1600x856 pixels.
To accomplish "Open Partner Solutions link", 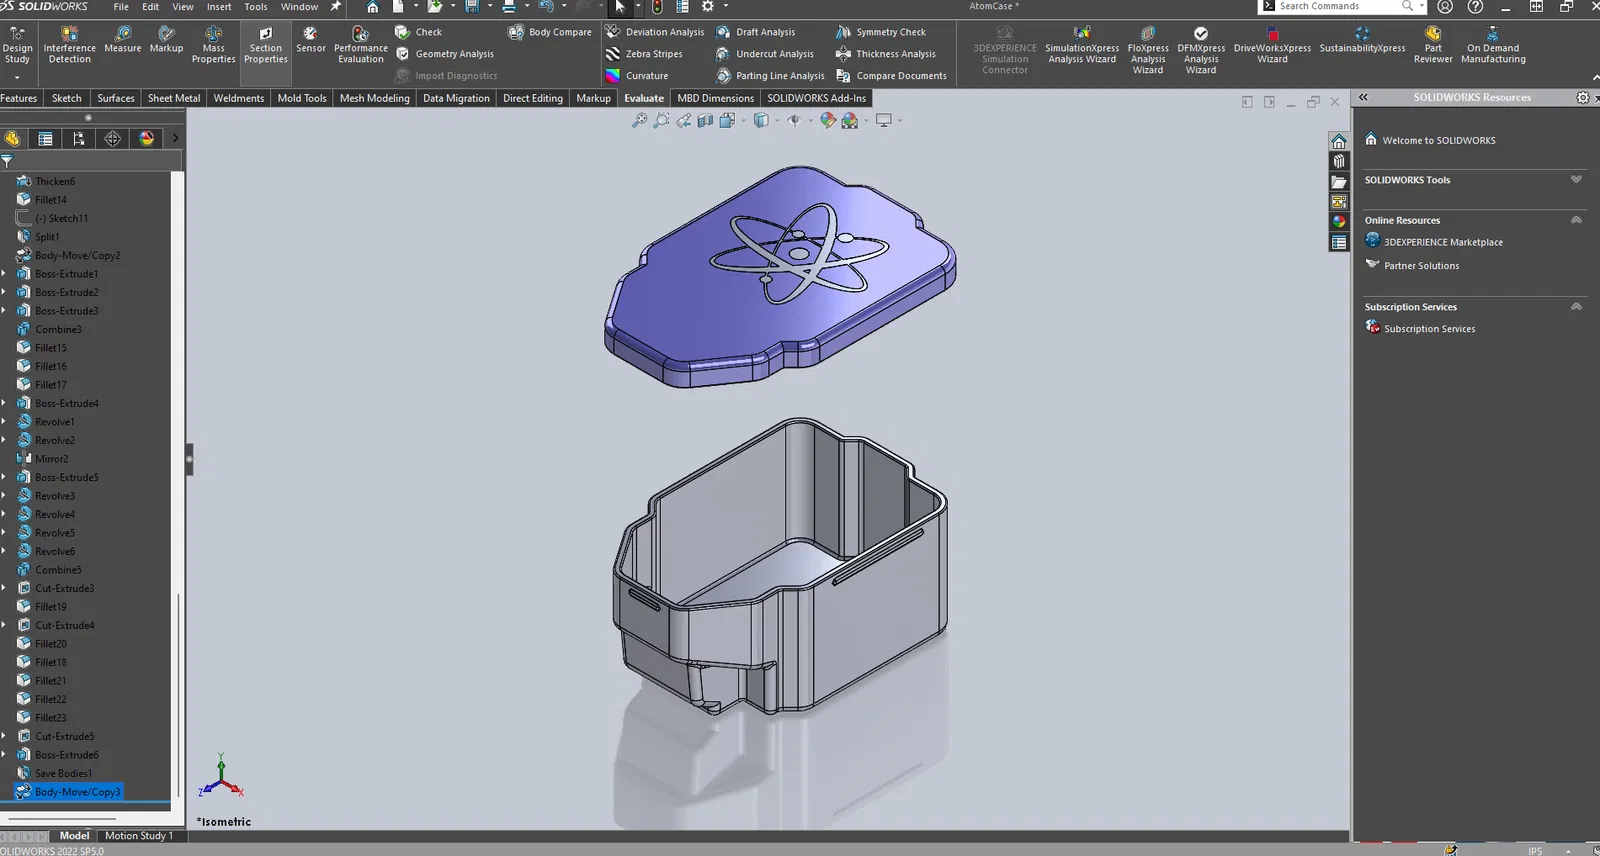I will 1412,266.
